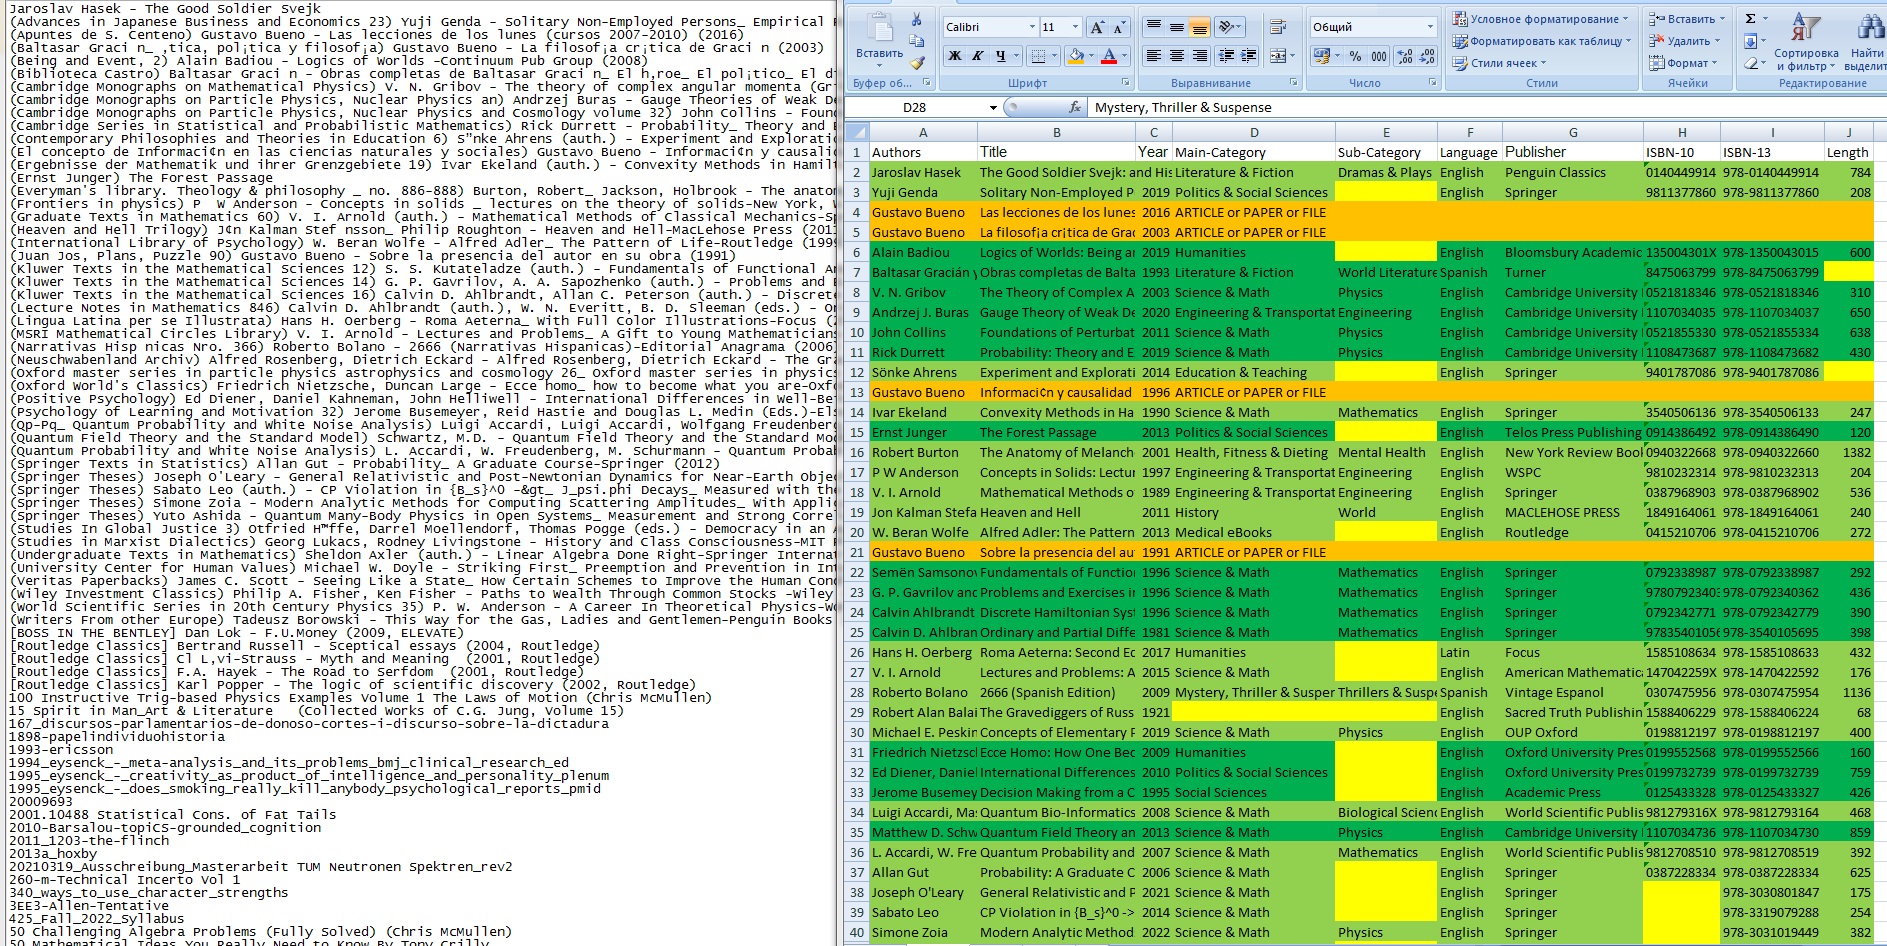Increase font size with the large A icon

(1098, 27)
